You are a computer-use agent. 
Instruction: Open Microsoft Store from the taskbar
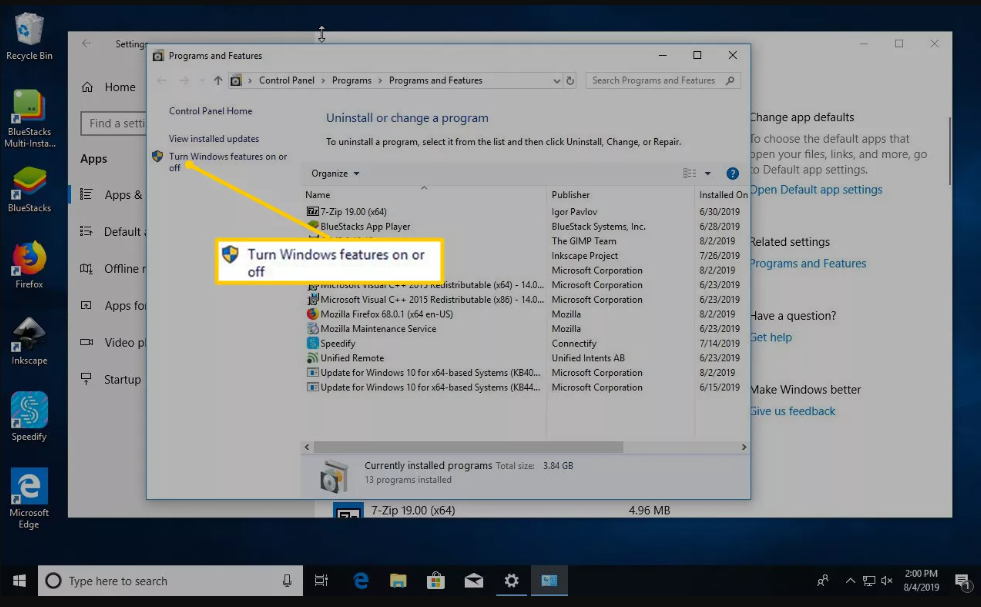tap(435, 581)
